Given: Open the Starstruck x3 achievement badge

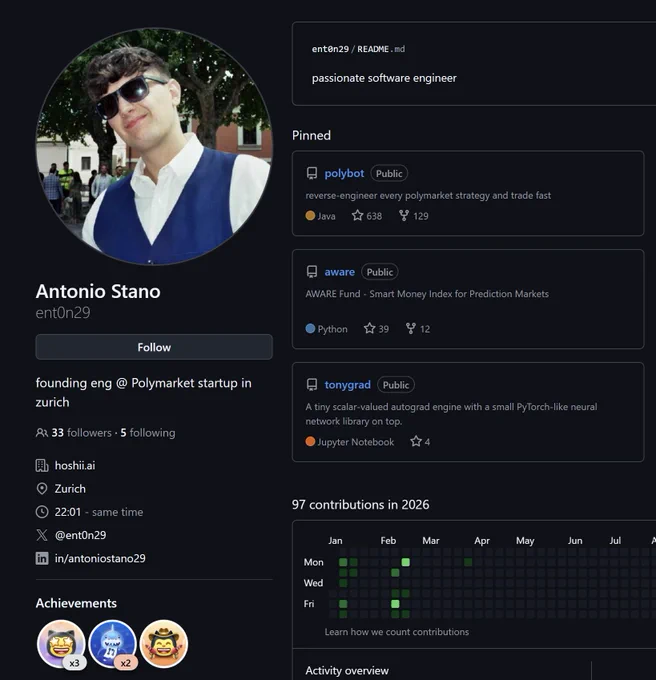Looking at the screenshot, I should [x=61, y=644].
